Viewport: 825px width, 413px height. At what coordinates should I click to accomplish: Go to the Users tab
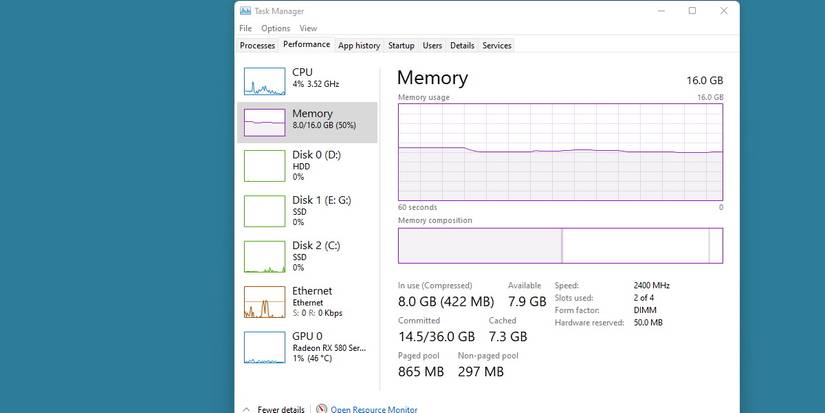pyautogui.click(x=432, y=46)
